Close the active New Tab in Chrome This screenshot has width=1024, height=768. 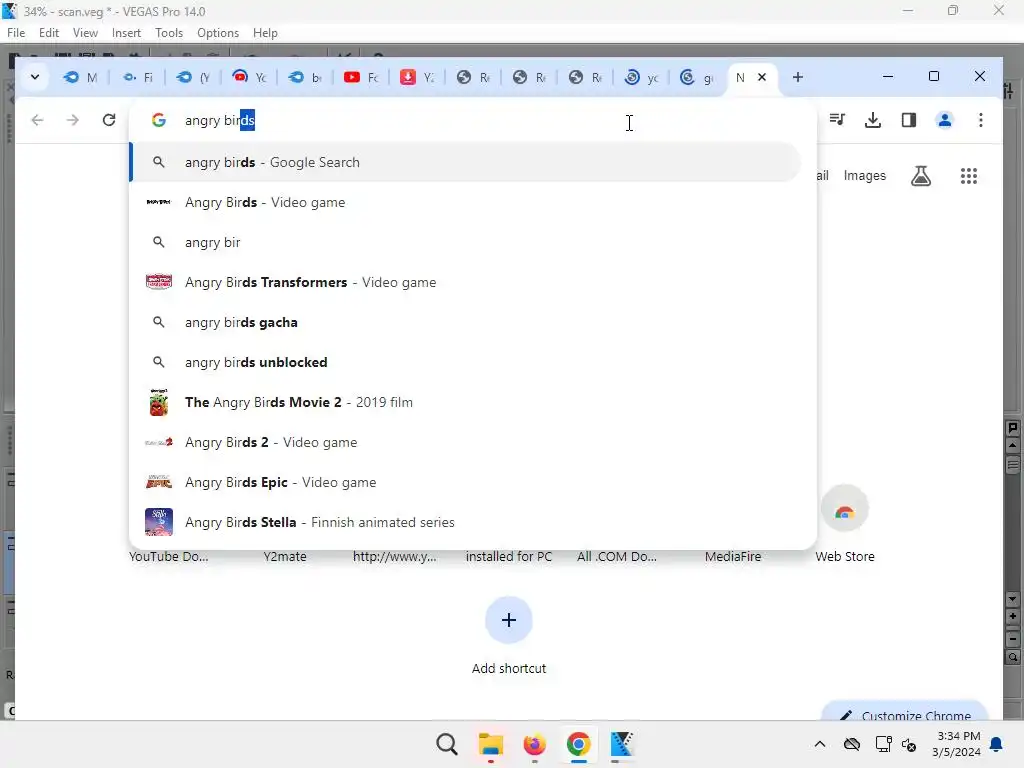(761, 77)
